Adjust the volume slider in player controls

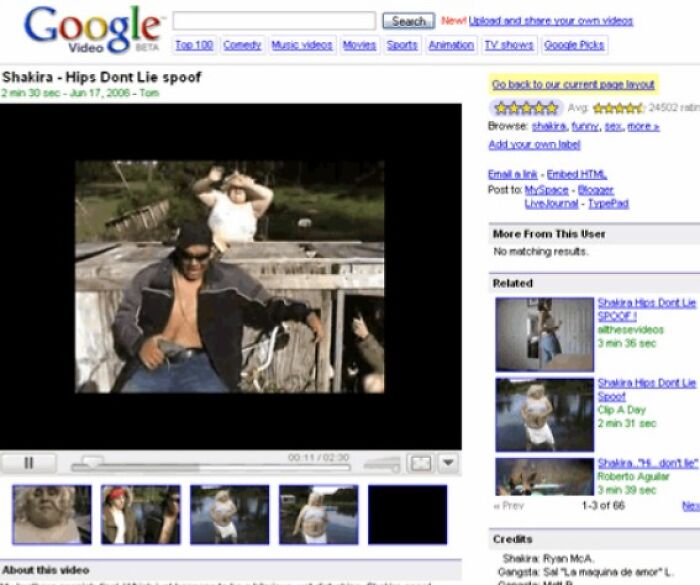(382, 464)
